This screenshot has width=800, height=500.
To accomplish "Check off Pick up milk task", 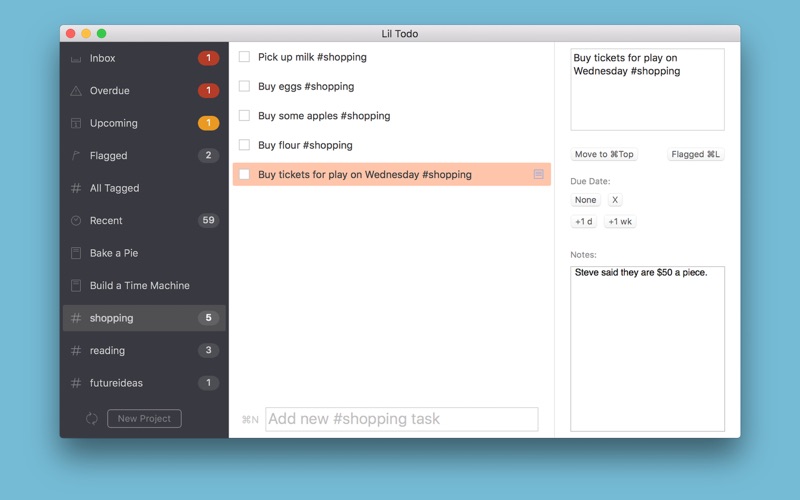I will (x=244, y=57).
